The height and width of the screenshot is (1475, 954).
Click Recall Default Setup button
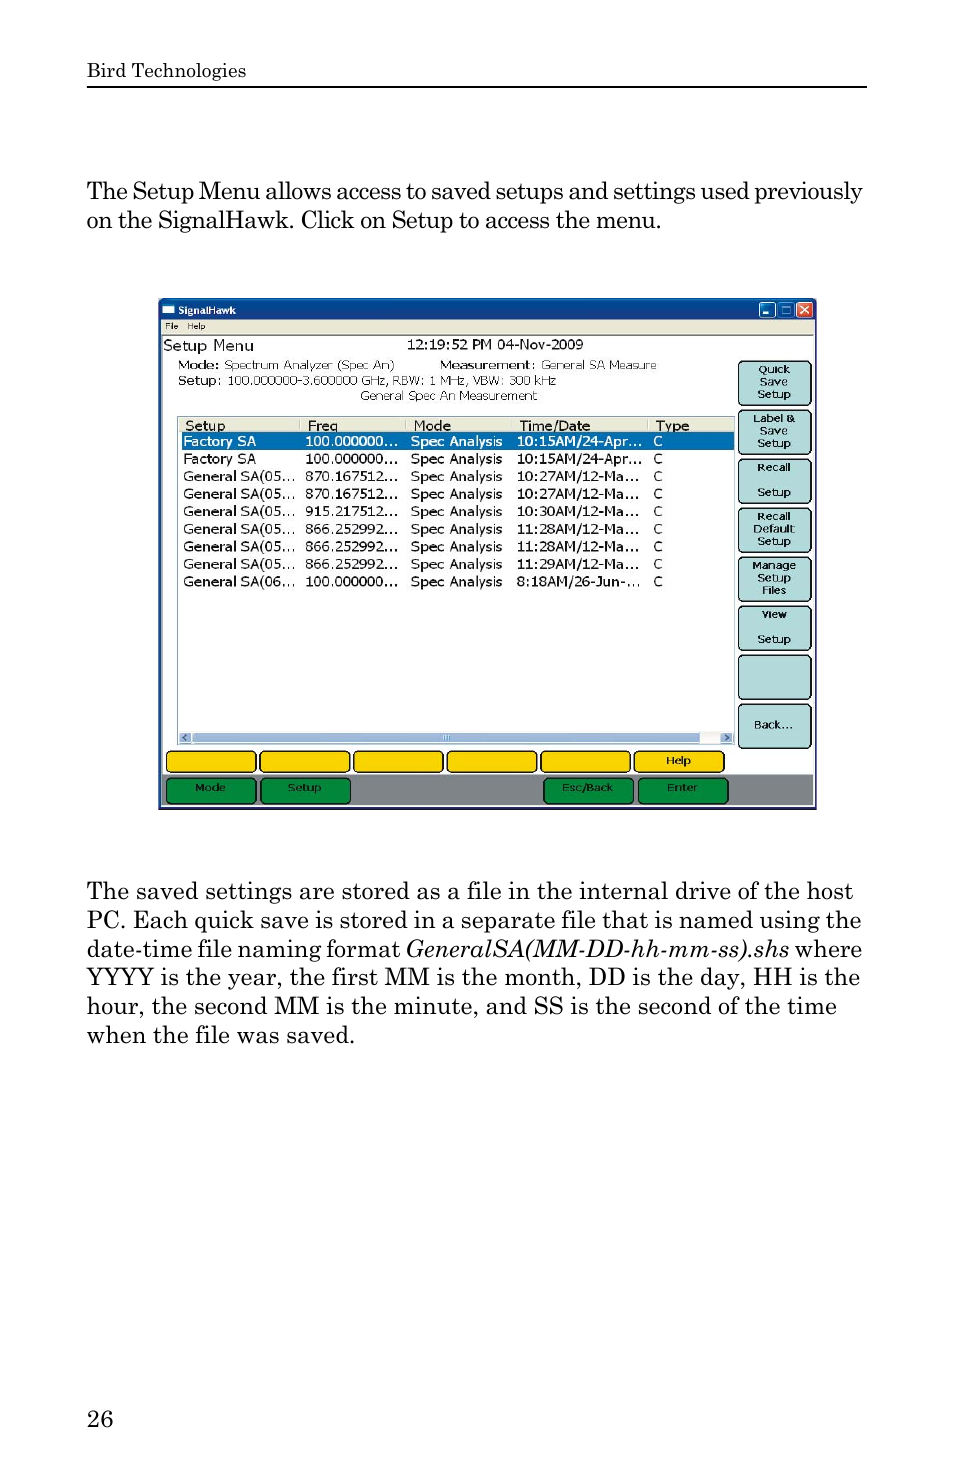tap(774, 529)
